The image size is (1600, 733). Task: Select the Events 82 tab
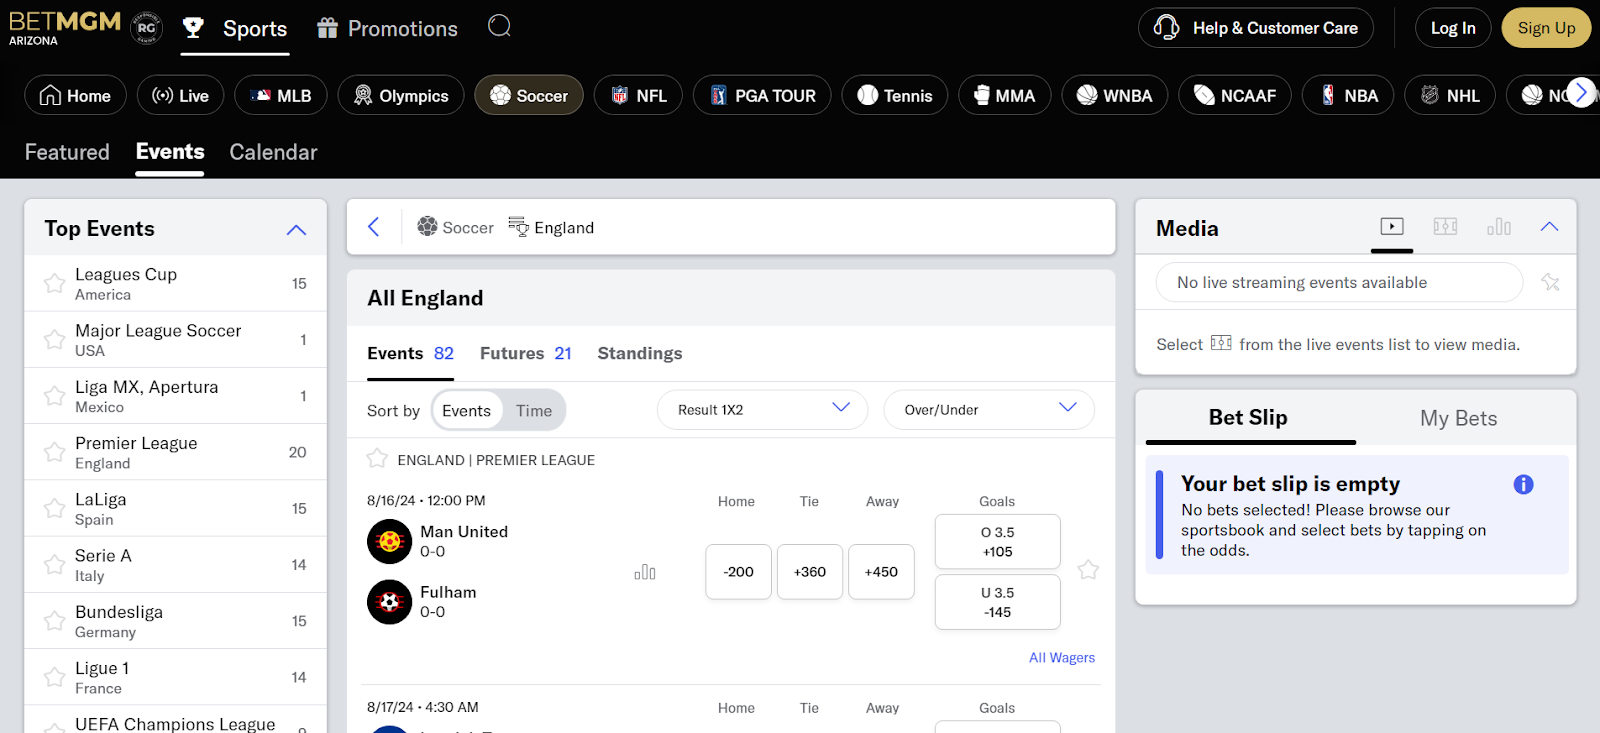click(x=410, y=353)
